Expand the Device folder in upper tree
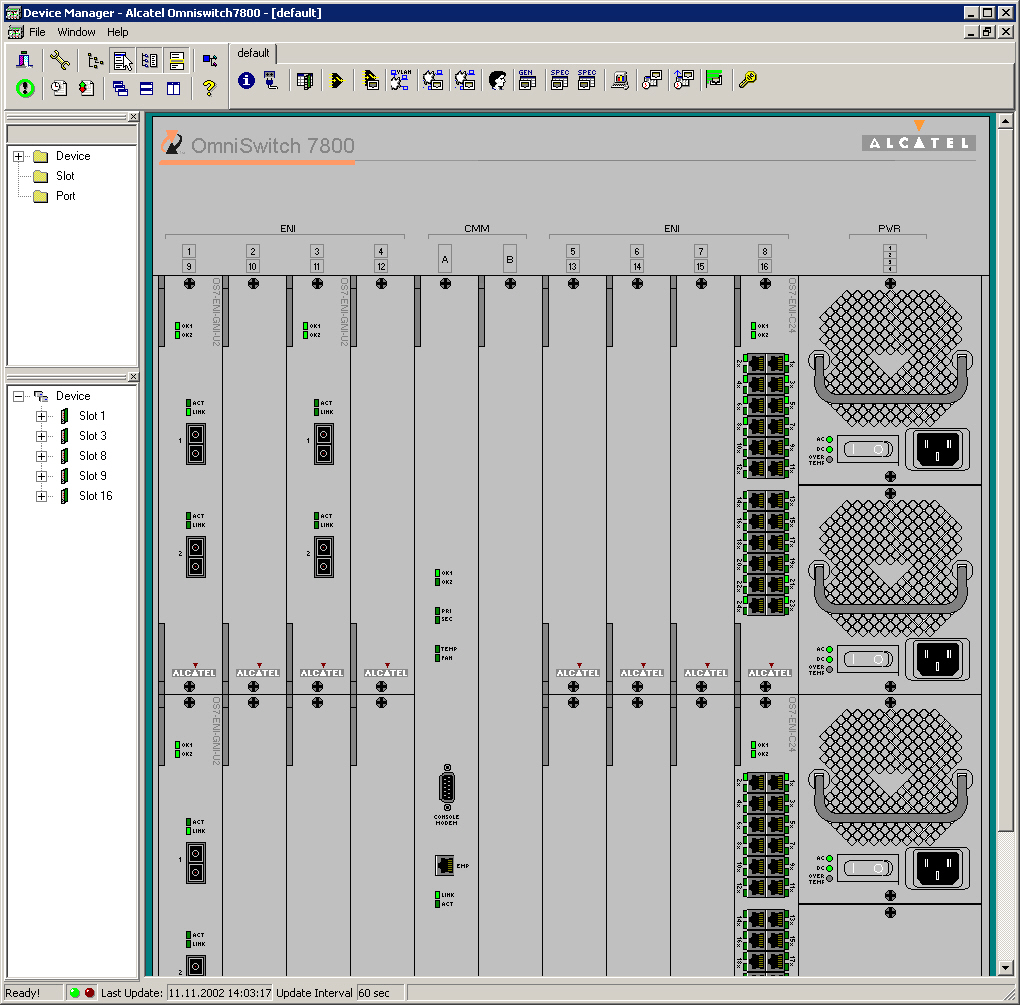The image size is (1020, 1005). (x=18, y=156)
